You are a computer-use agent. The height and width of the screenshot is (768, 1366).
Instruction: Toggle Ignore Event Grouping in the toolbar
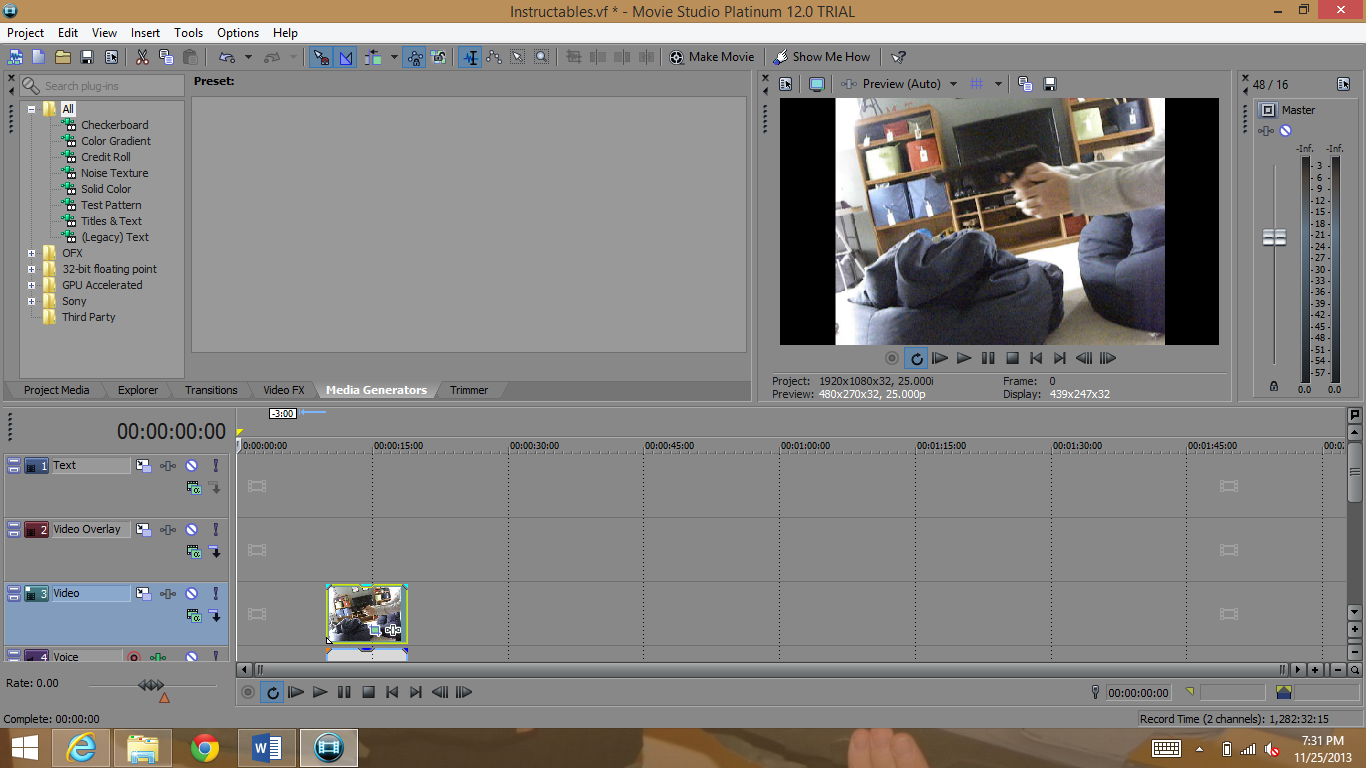point(439,57)
